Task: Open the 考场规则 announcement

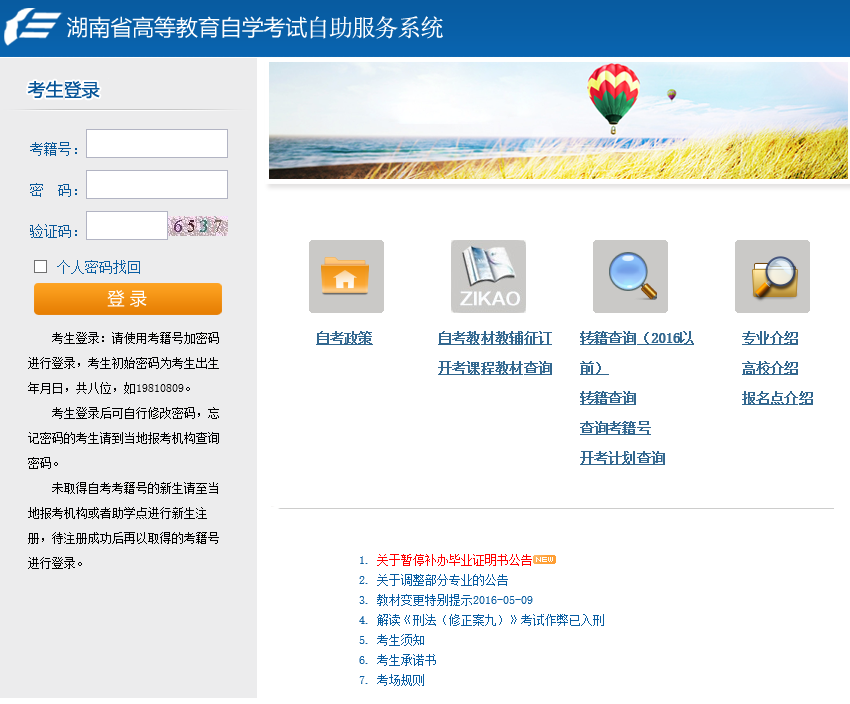Action: pyautogui.click(x=400, y=680)
